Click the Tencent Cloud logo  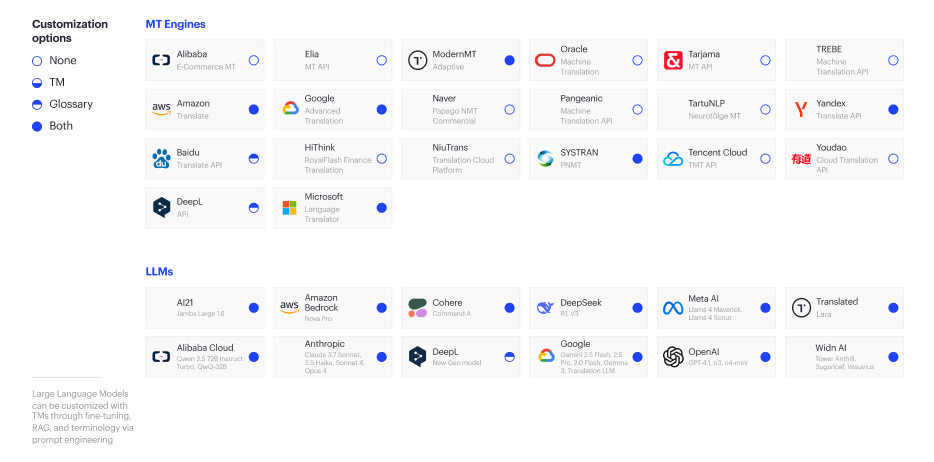click(673, 159)
